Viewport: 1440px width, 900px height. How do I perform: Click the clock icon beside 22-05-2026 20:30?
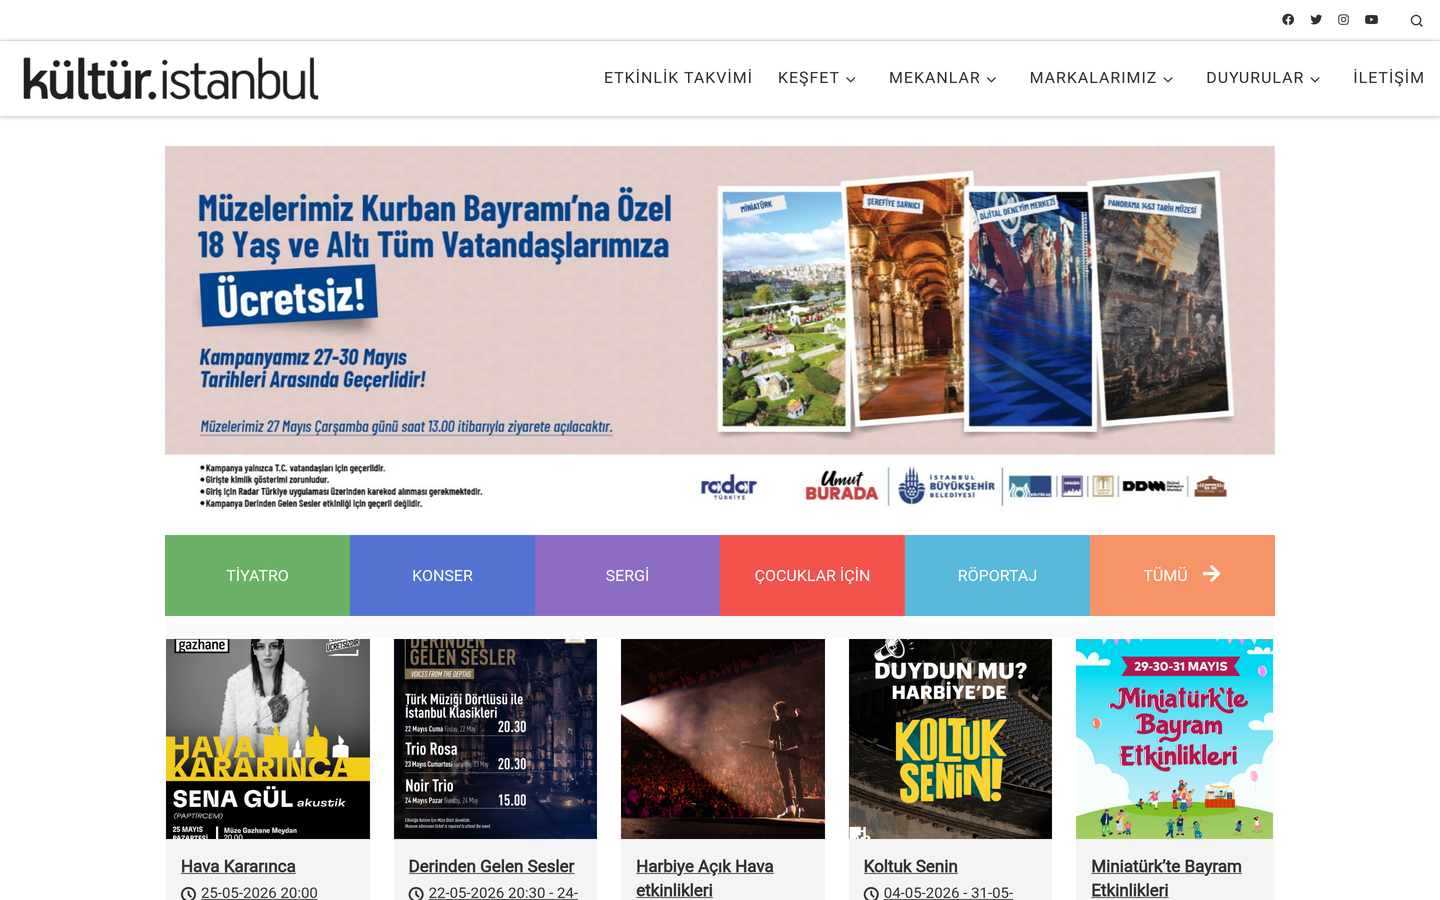pos(416,893)
